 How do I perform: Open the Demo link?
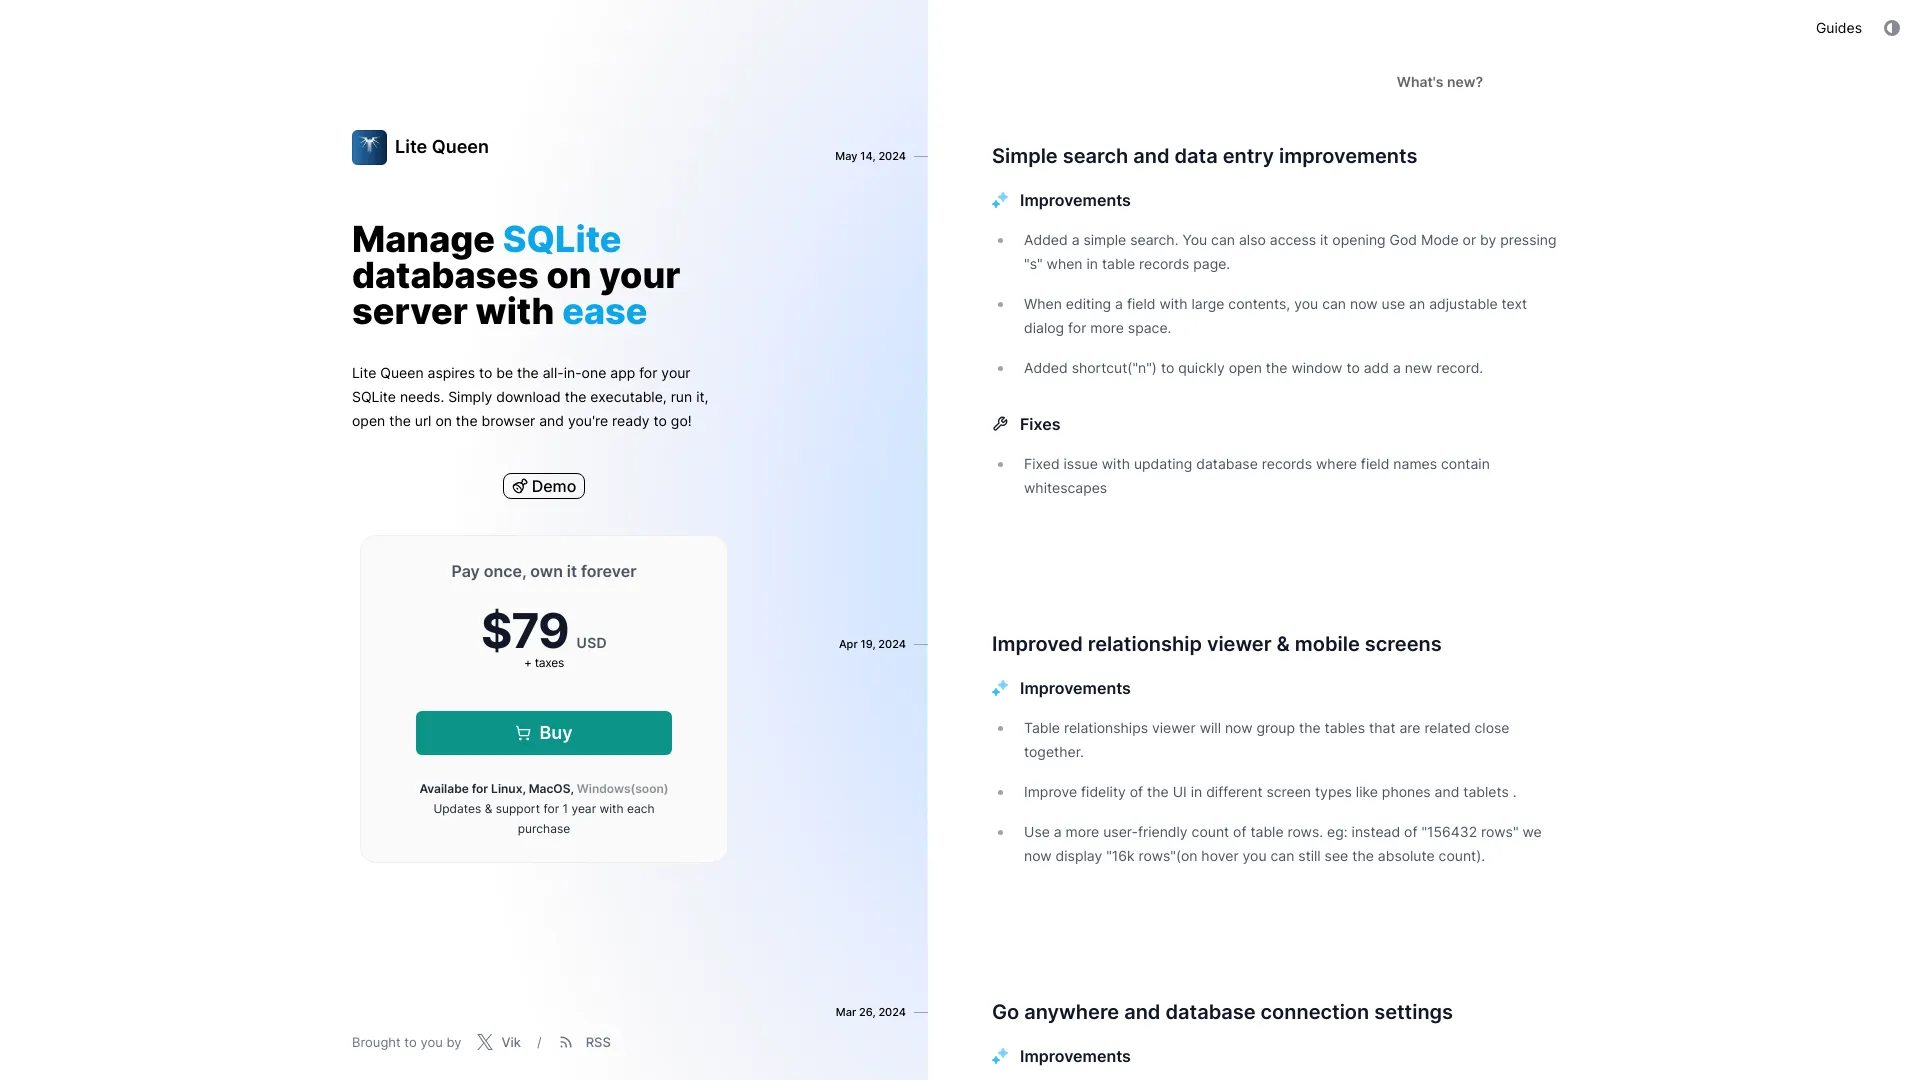coord(544,486)
